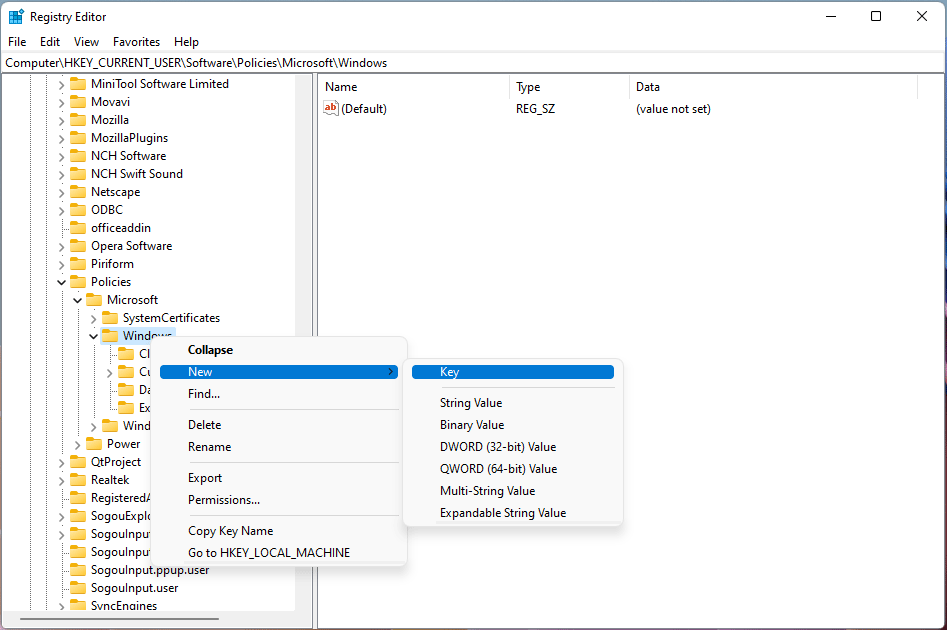Select Binary Value in the submenu

[x=513, y=425]
